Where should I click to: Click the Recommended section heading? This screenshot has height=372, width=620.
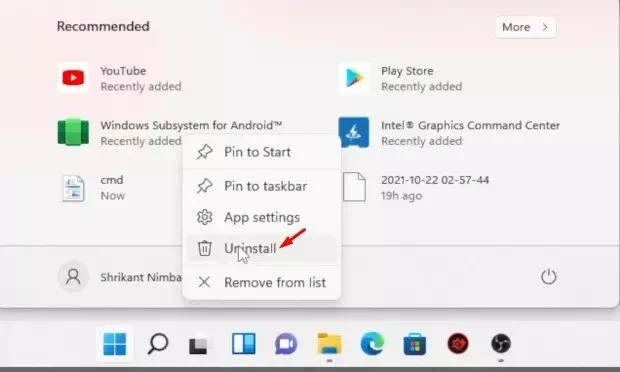[103, 26]
